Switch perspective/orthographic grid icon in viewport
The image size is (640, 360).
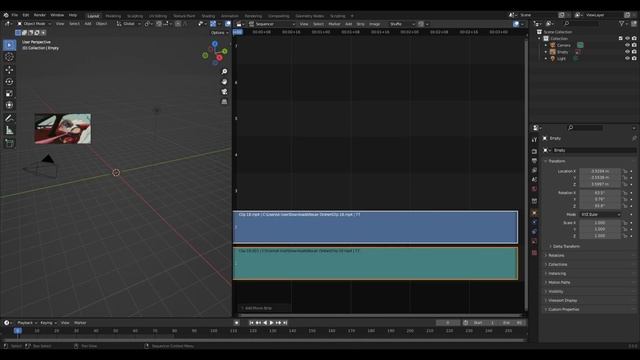click(224, 102)
